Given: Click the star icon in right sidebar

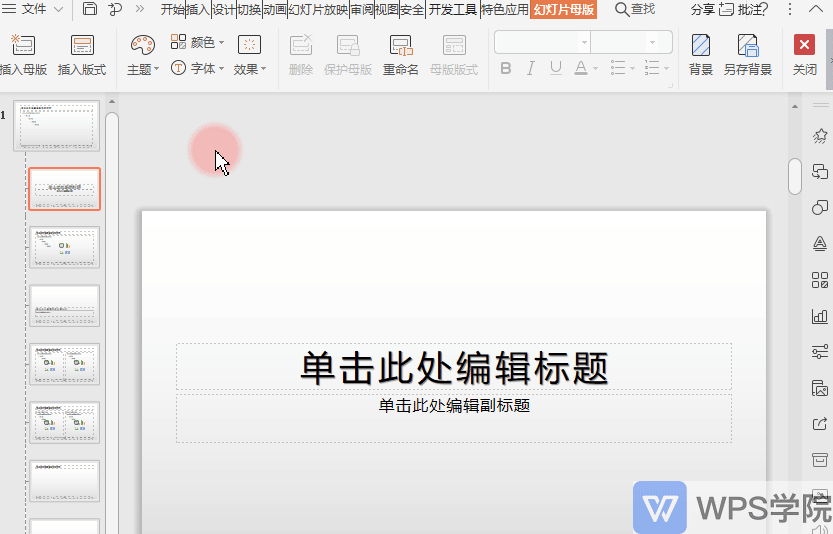Looking at the screenshot, I should pyautogui.click(x=820, y=135).
